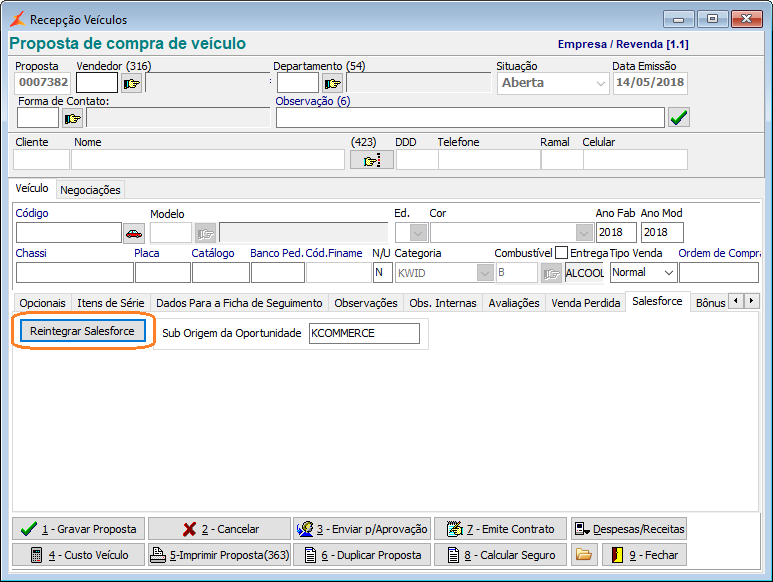The image size is (773, 582).
Task: Click the vehicle Código input field
Action: coord(69,233)
